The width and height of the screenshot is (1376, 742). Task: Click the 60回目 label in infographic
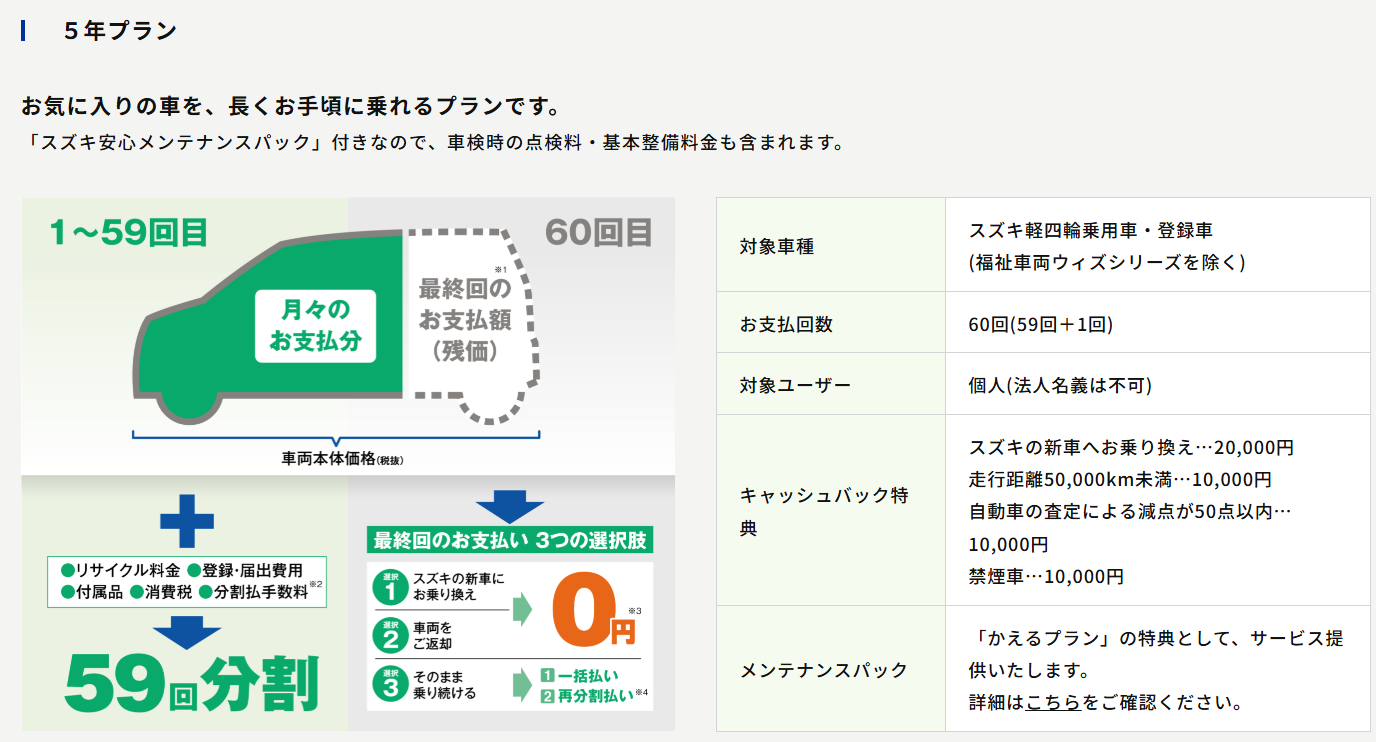599,233
